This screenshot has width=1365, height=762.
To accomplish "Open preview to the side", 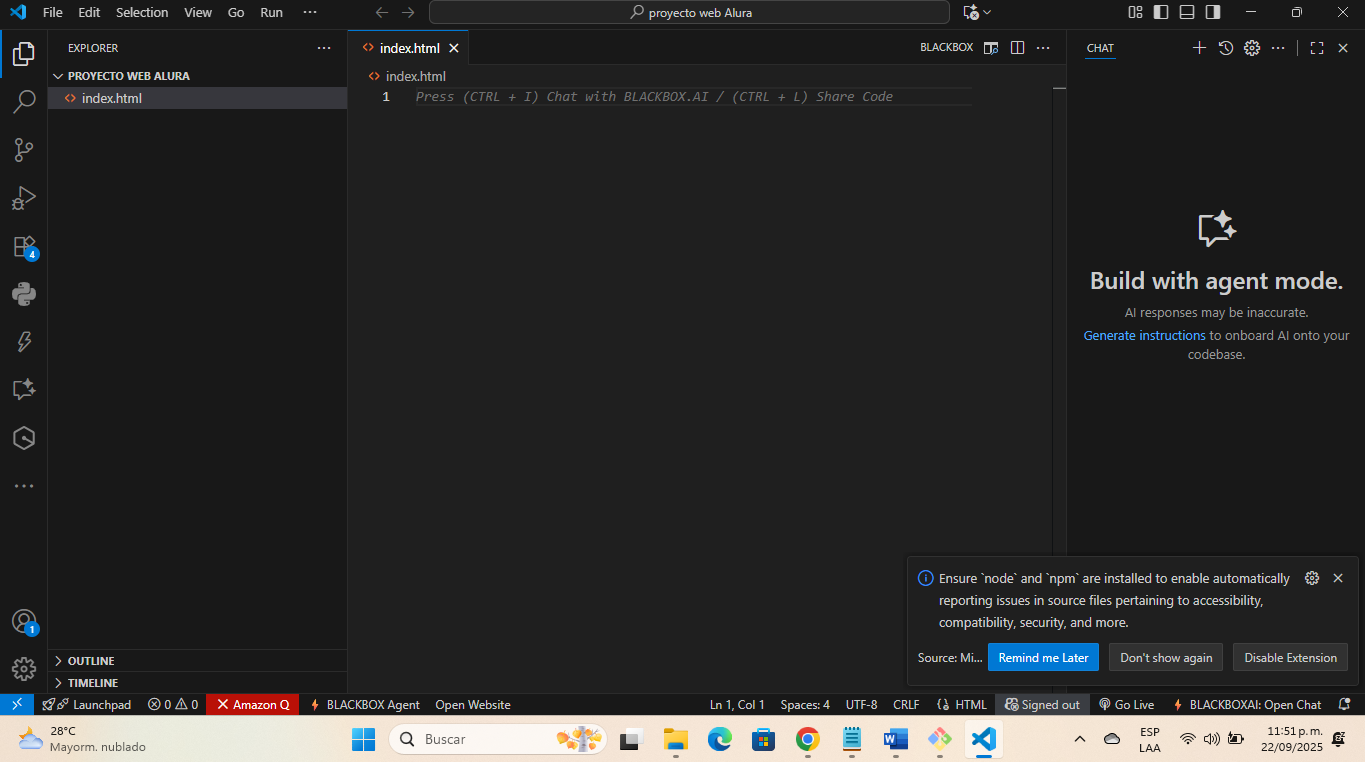I will click(991, 48).
